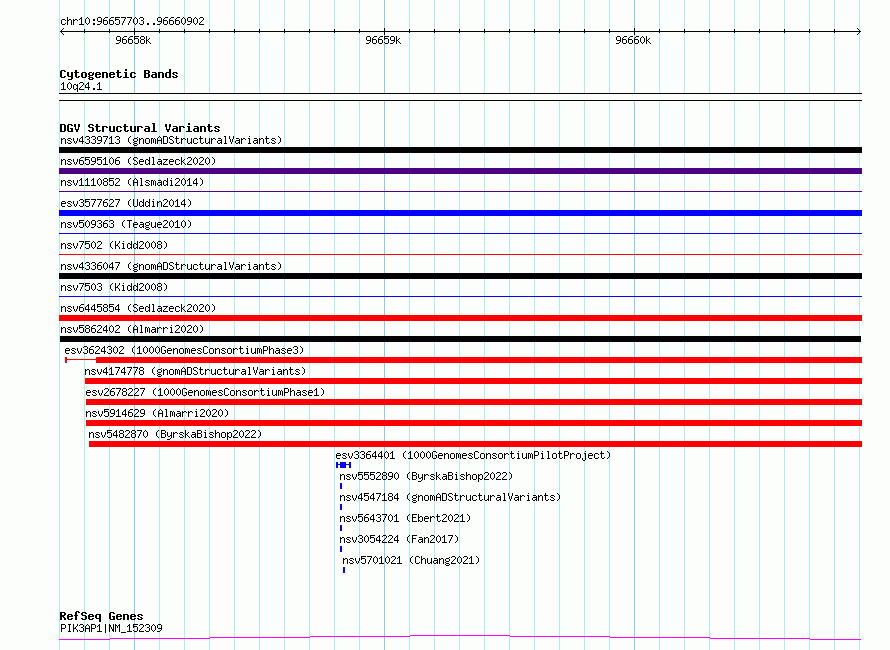Click the blue tick under nsv4547184
This screenshot has height=650, width=890.
pos(341,507)
